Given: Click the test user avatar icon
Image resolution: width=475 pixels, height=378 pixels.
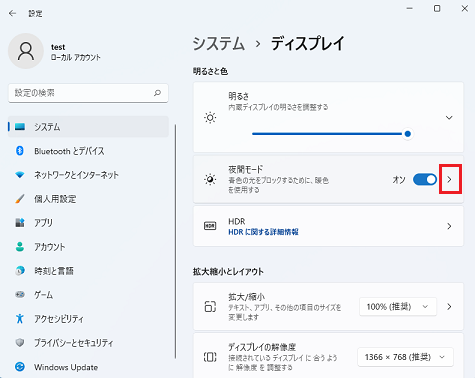Looking at the screenshot, I should tap(26, 51).
